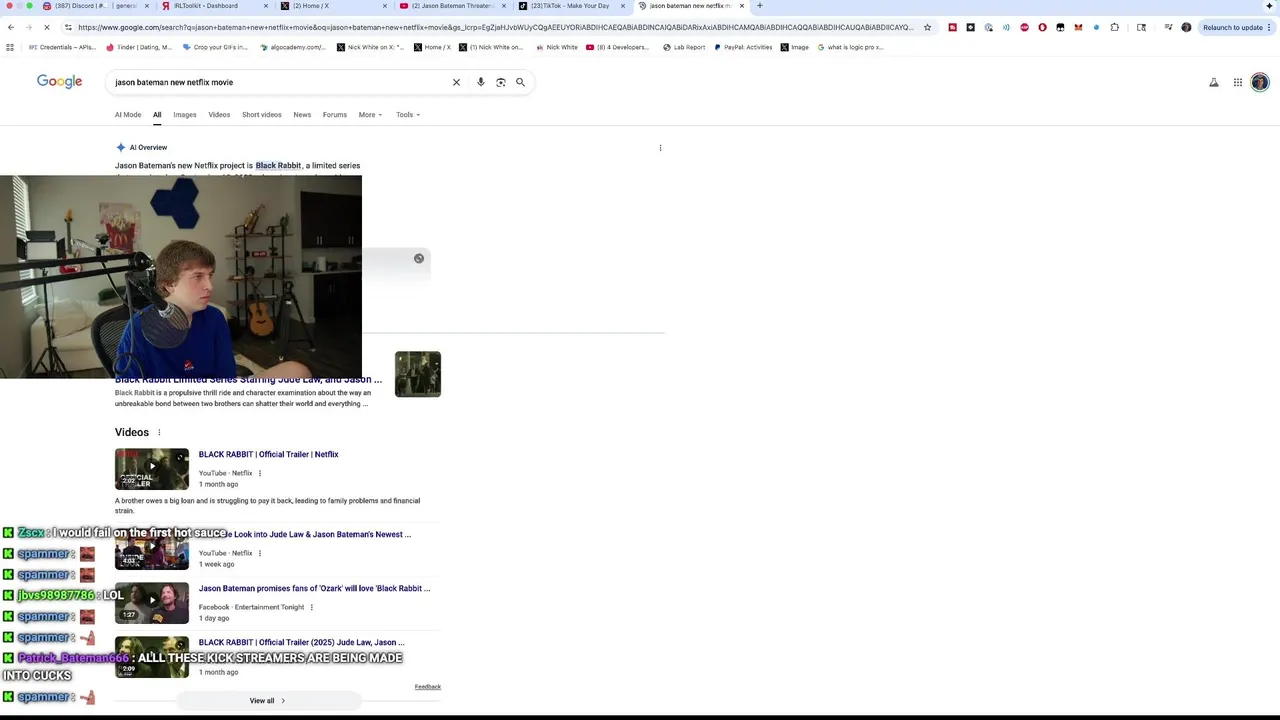Submit search with the magnifying glass icon

pos(520,82)
